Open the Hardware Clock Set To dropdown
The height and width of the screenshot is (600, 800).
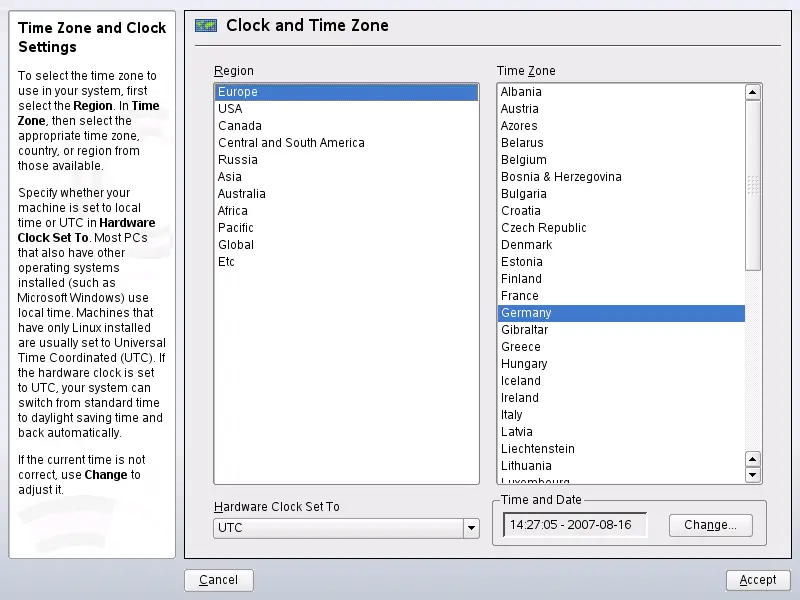tap(471, 528)
